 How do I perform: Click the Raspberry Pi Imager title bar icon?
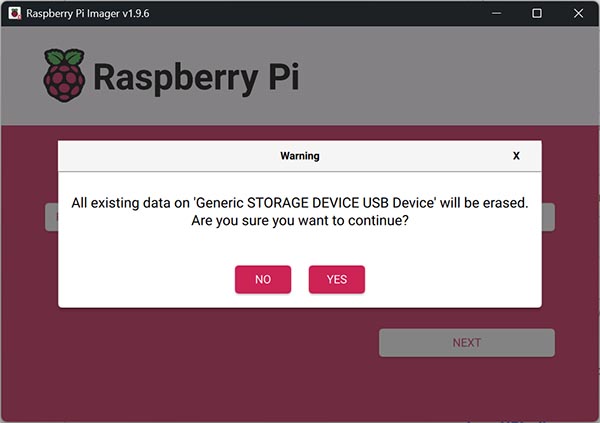tap(15, 13)
